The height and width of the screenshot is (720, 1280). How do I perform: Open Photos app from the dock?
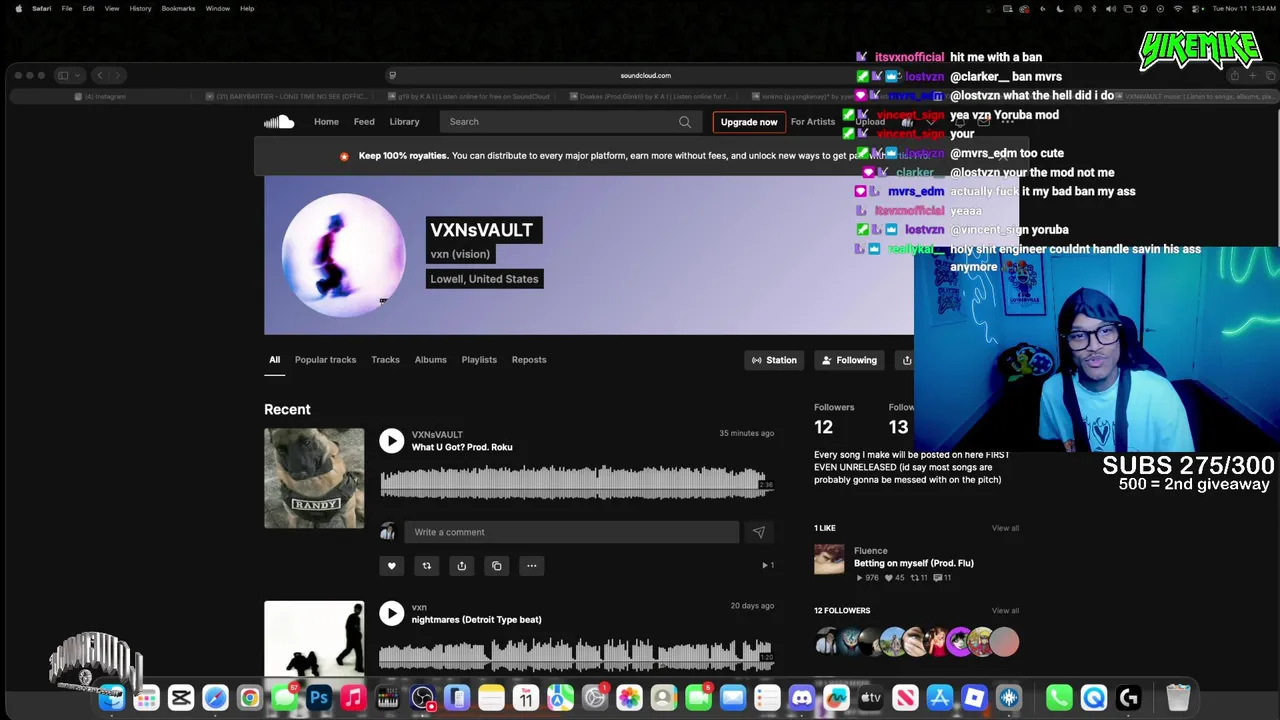tap(629, 697)
